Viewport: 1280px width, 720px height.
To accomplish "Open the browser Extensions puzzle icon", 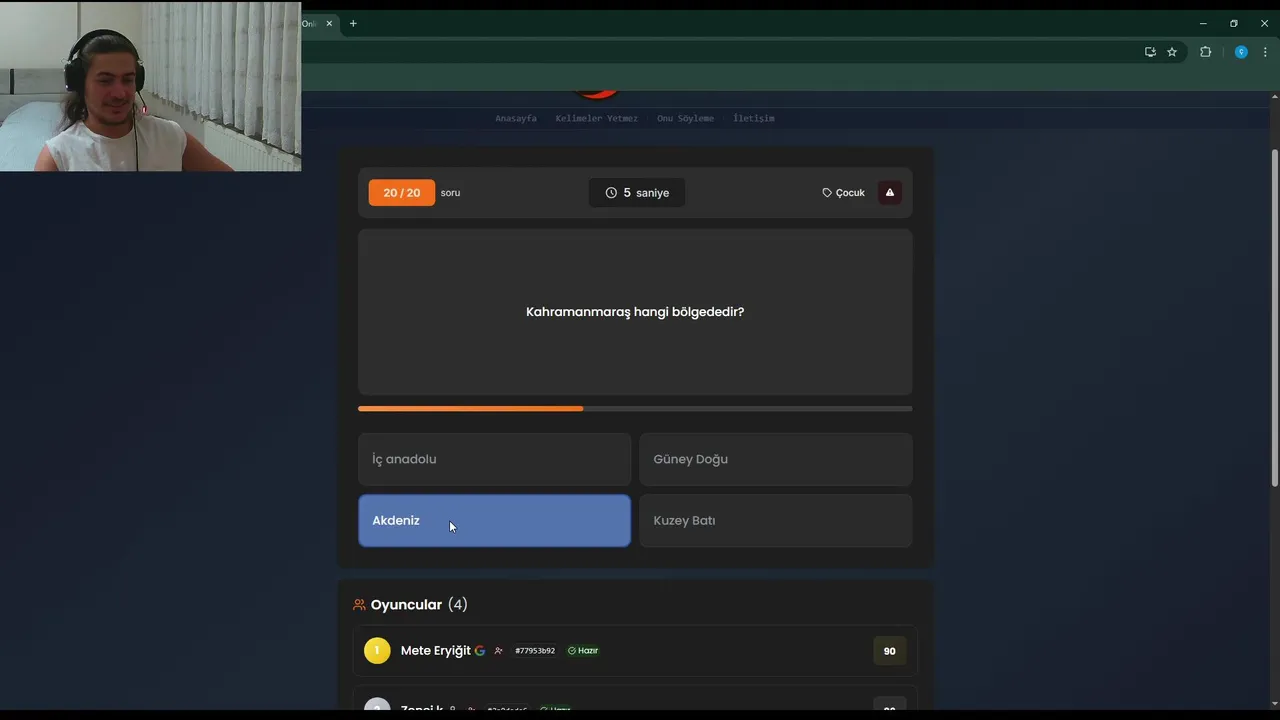I will click(1205, 52).
